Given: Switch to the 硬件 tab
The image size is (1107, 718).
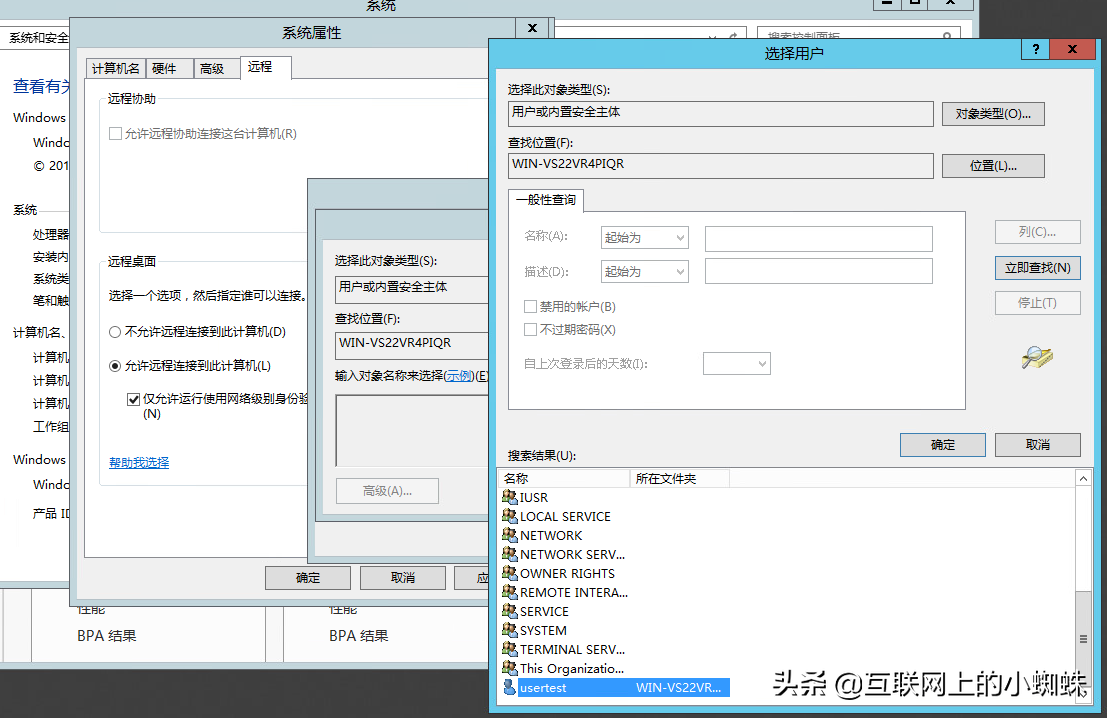Looking at the screenshot, I should 169,68.
